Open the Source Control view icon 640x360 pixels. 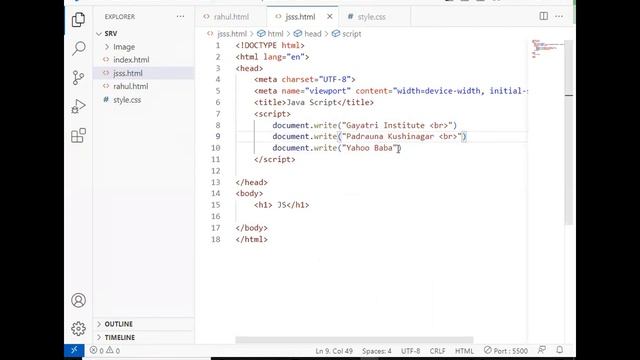[x=78, y=77]
